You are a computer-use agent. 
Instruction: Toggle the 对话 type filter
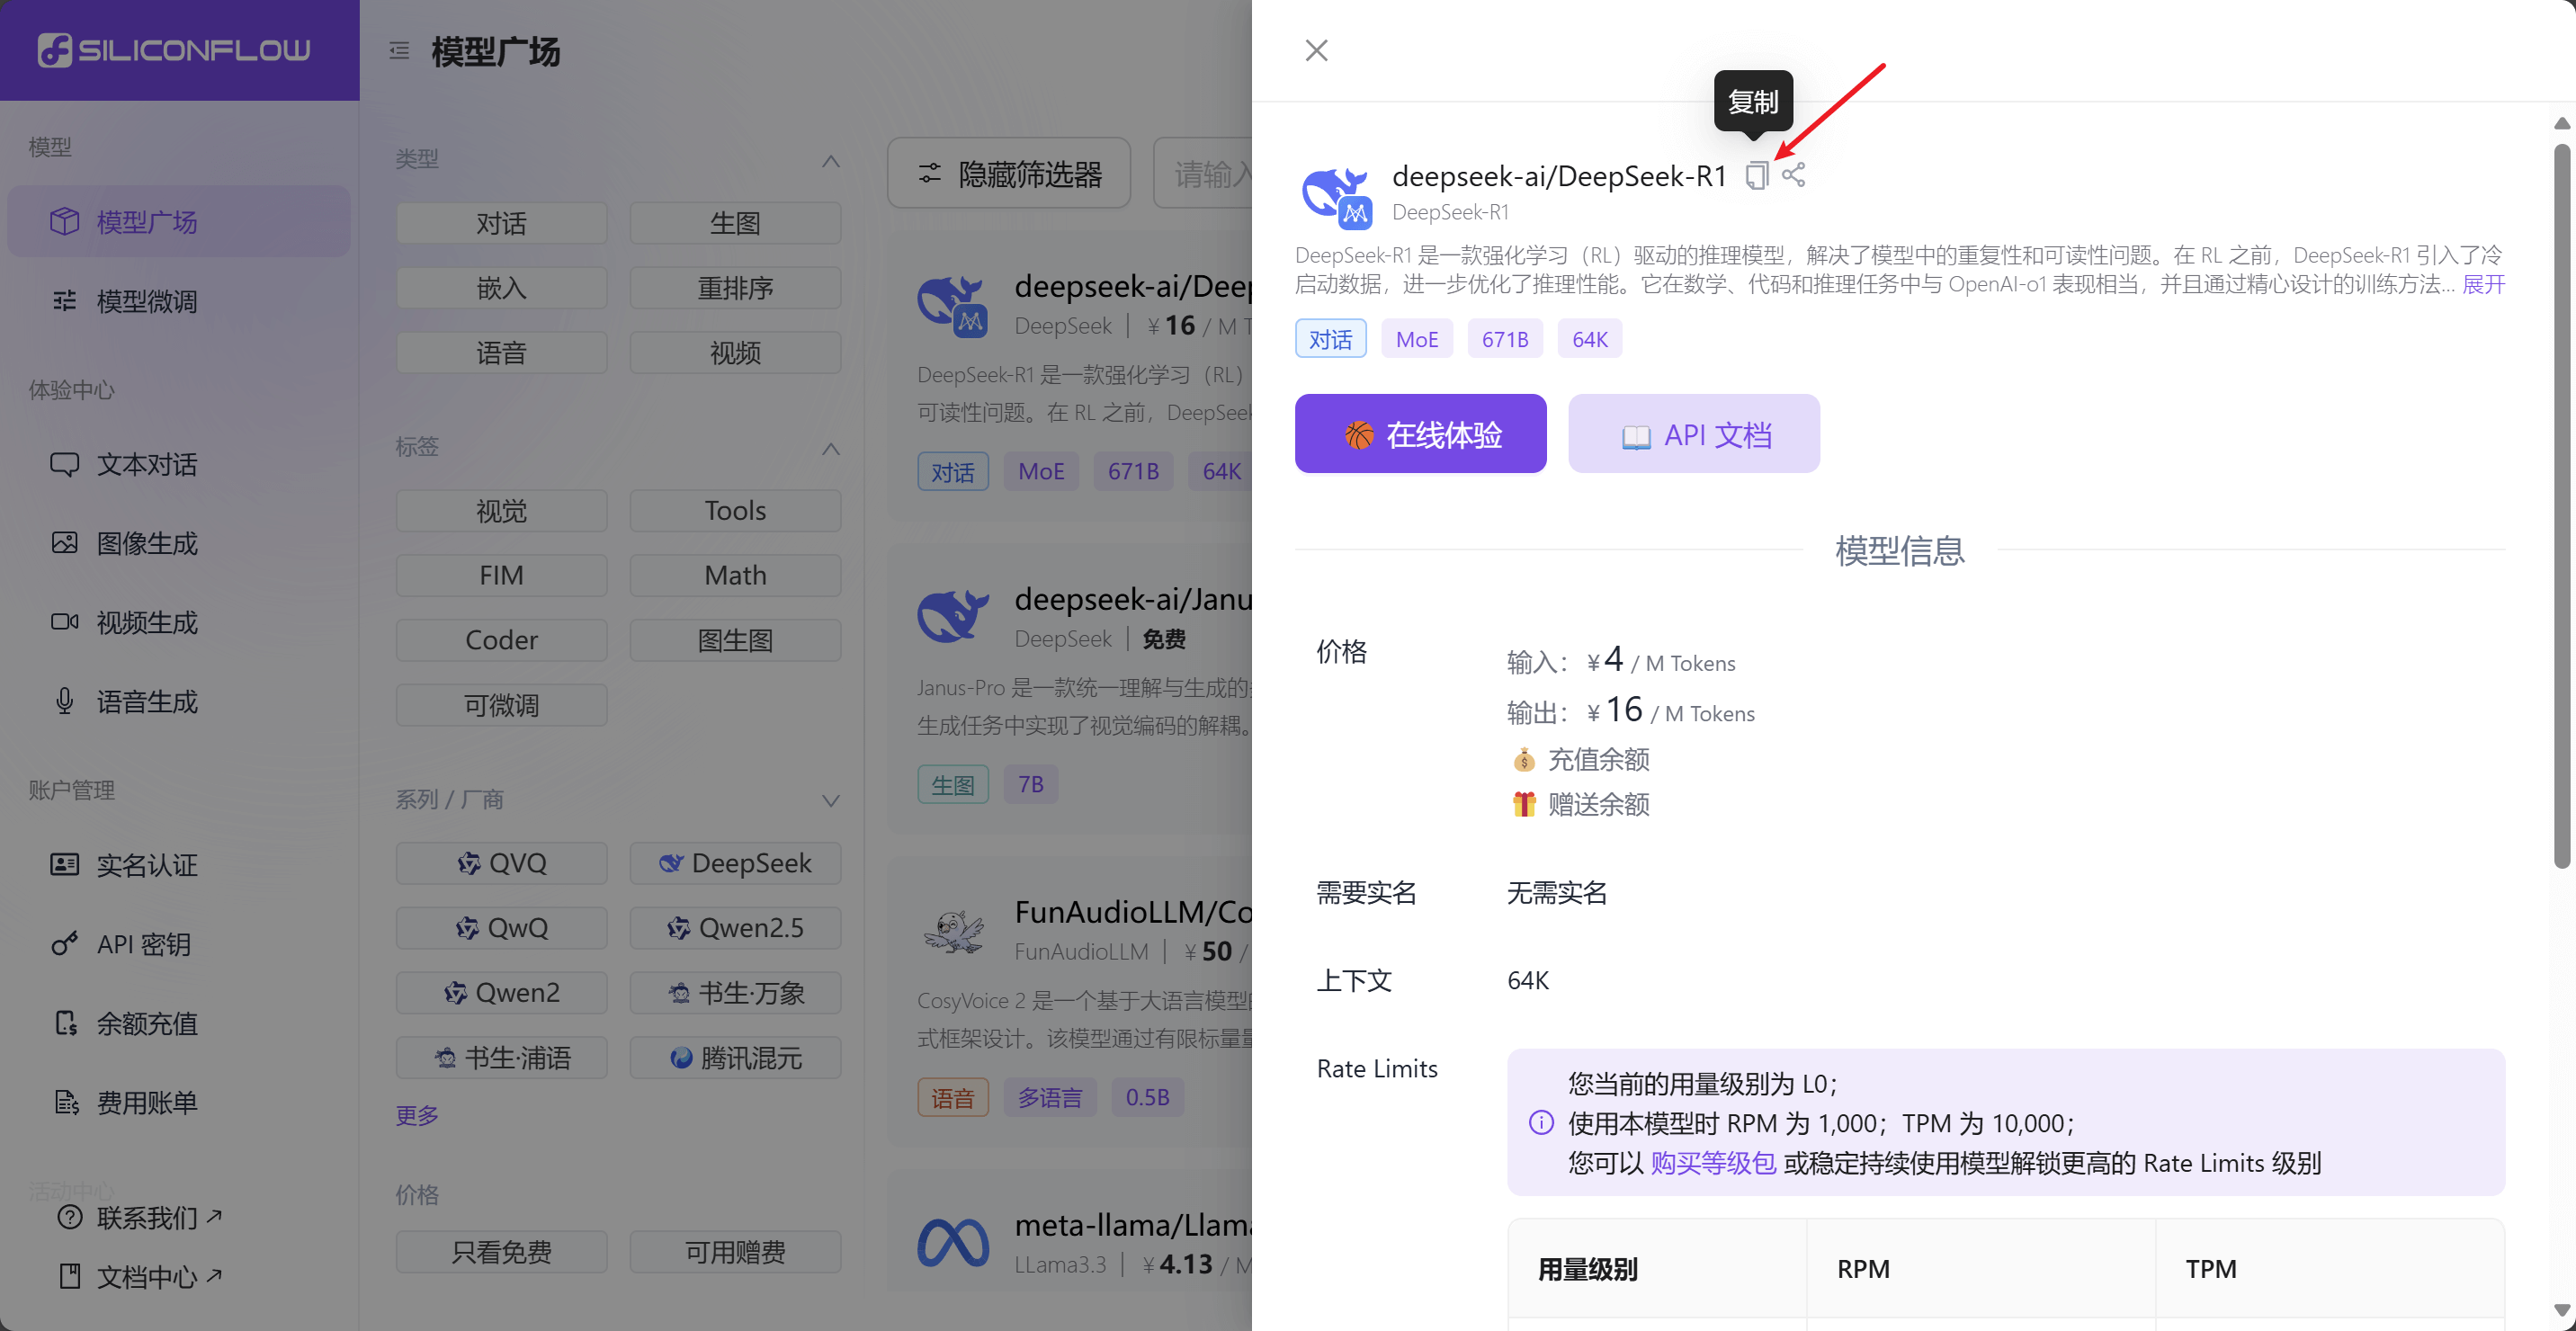coord(501,223)
